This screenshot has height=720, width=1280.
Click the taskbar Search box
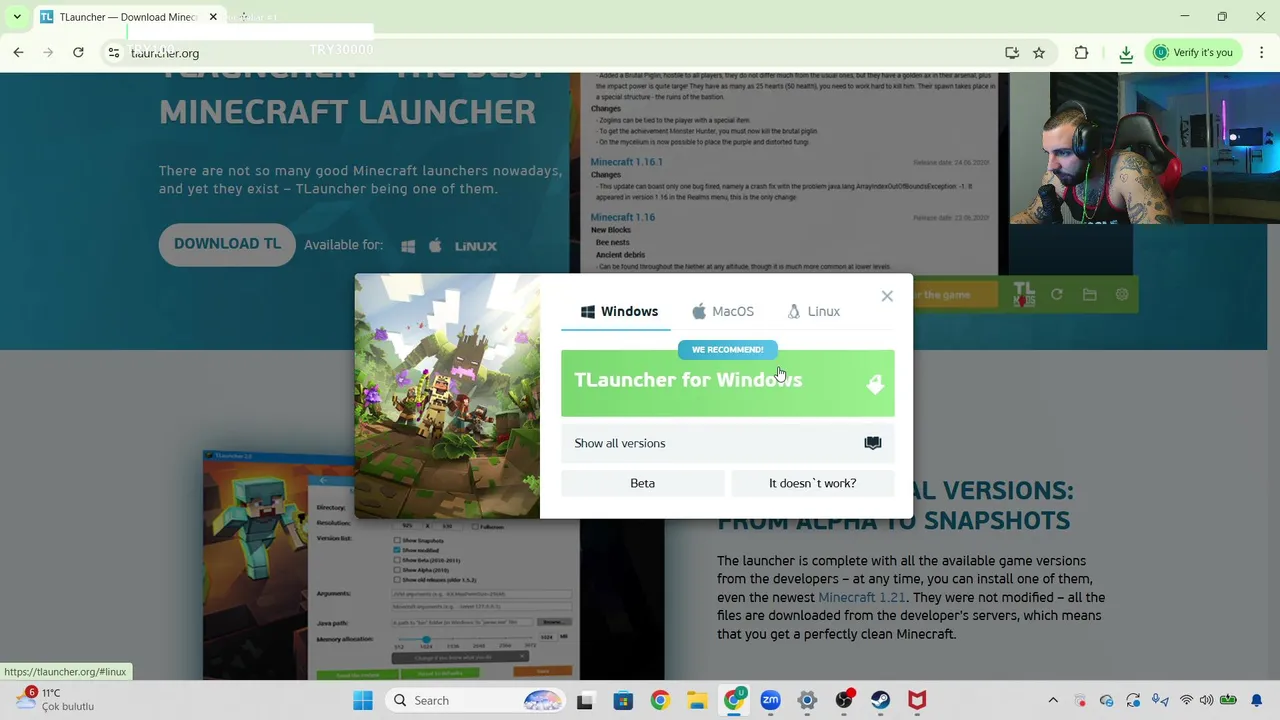(x=478, y=700)
